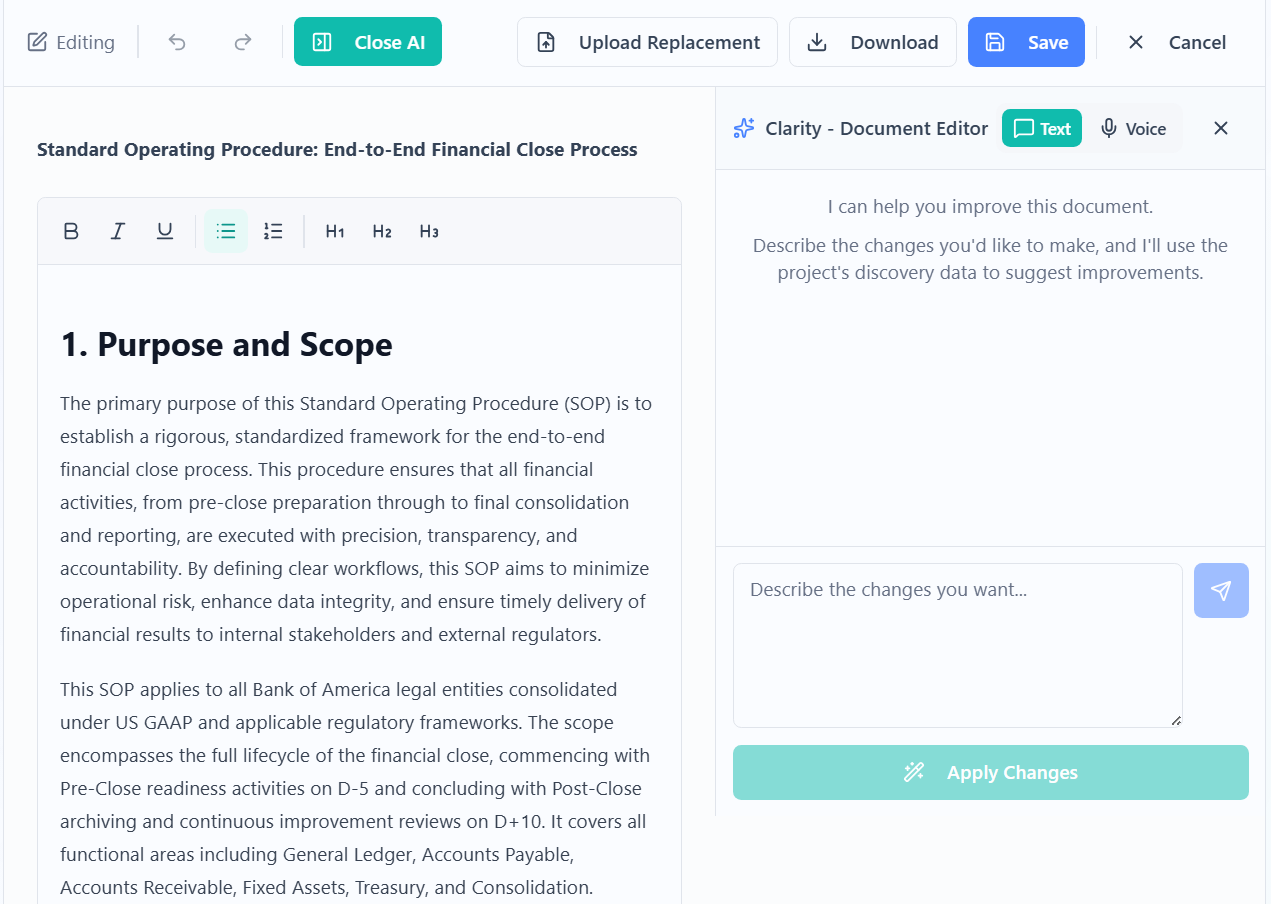
Task: Apply italic formatting
Action: click(x=118, y=231)
